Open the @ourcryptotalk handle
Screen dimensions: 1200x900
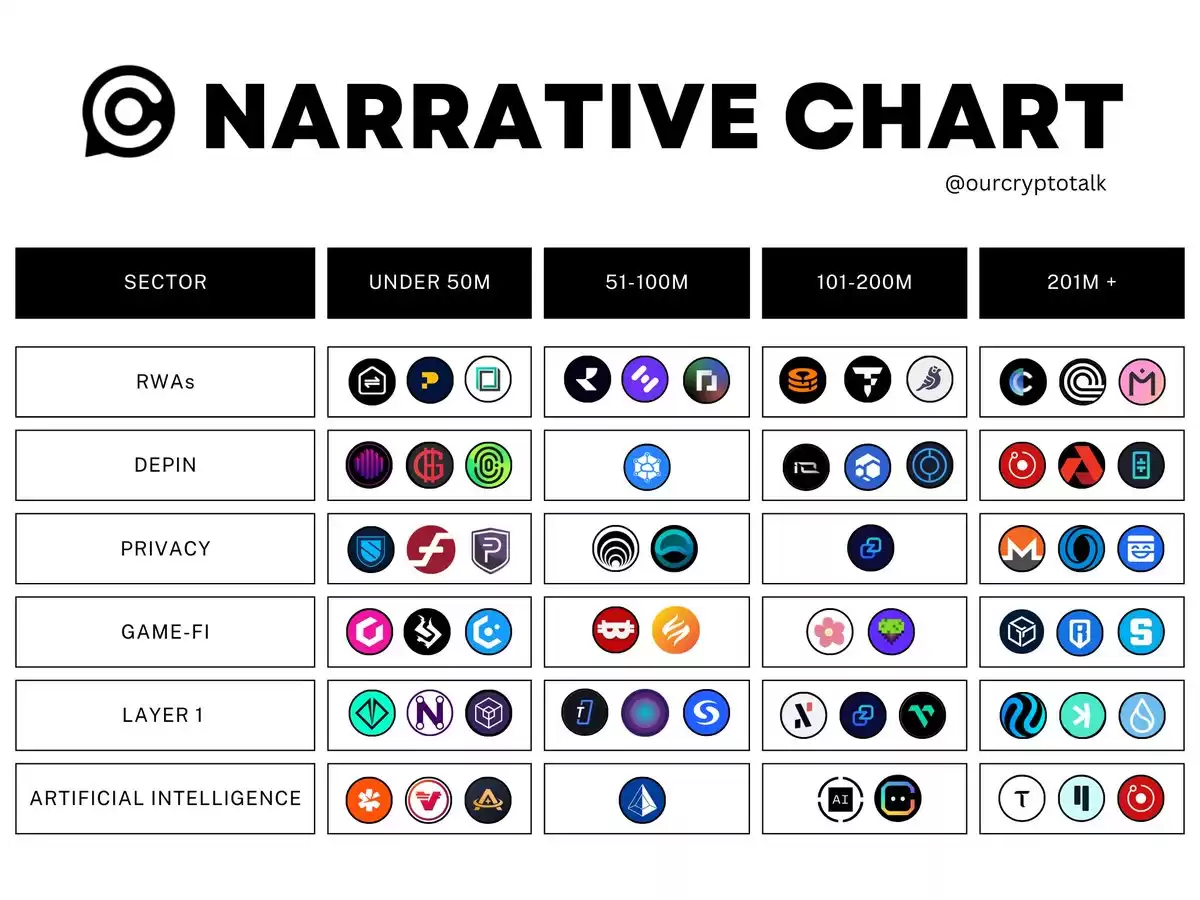pyautogui.click(x=1025, y=184)
